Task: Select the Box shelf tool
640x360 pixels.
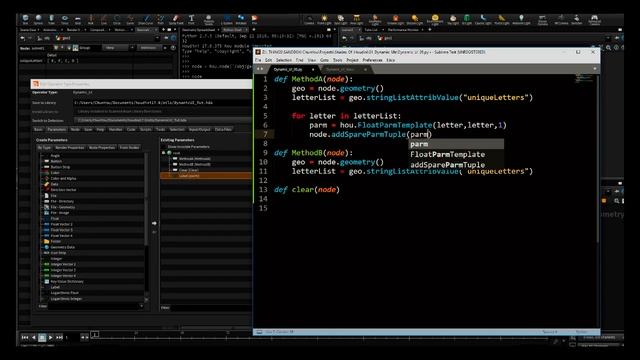Action: pyautogui.click(x=25, y=20)
